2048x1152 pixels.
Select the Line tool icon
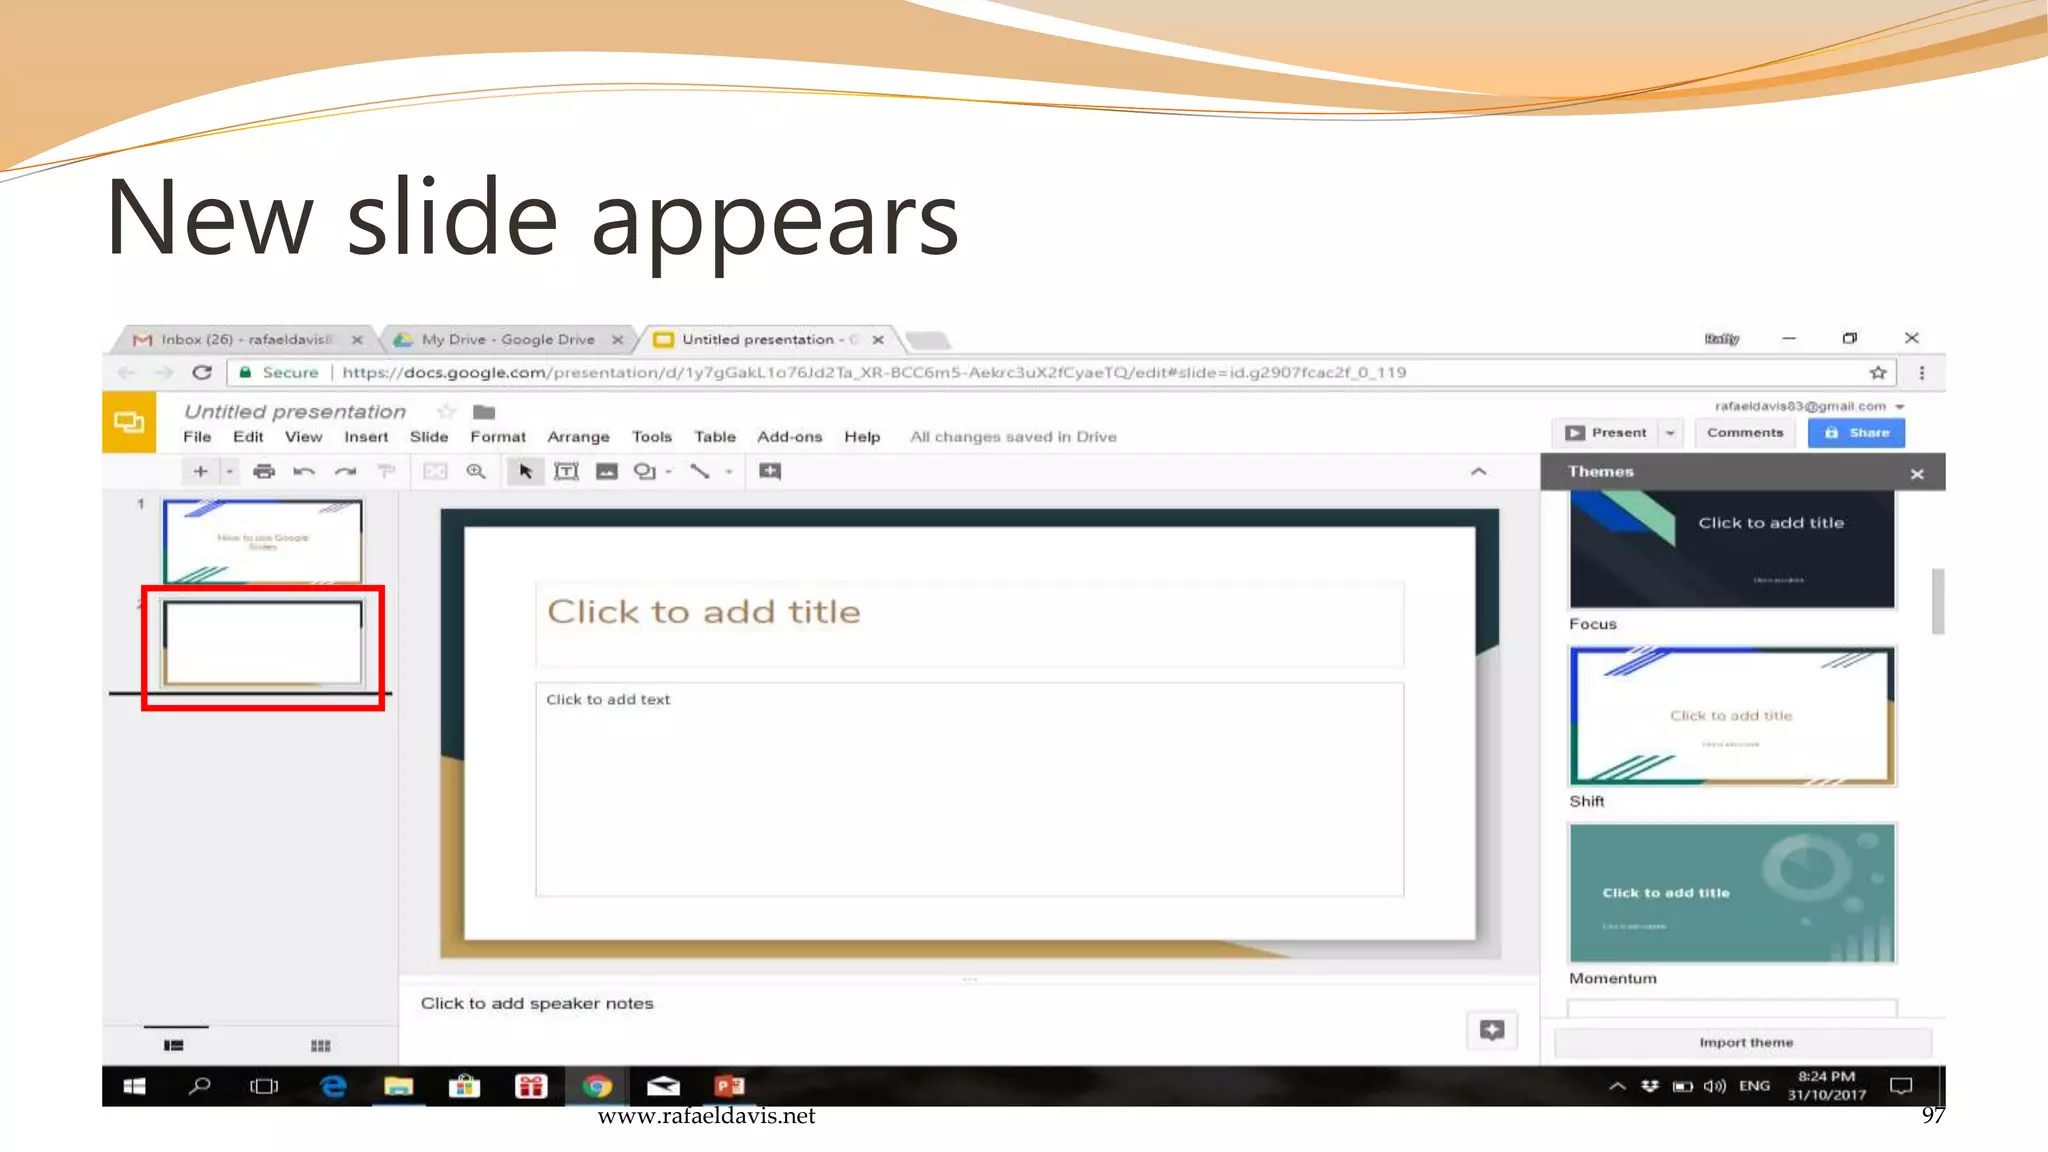tap(700, 471)
